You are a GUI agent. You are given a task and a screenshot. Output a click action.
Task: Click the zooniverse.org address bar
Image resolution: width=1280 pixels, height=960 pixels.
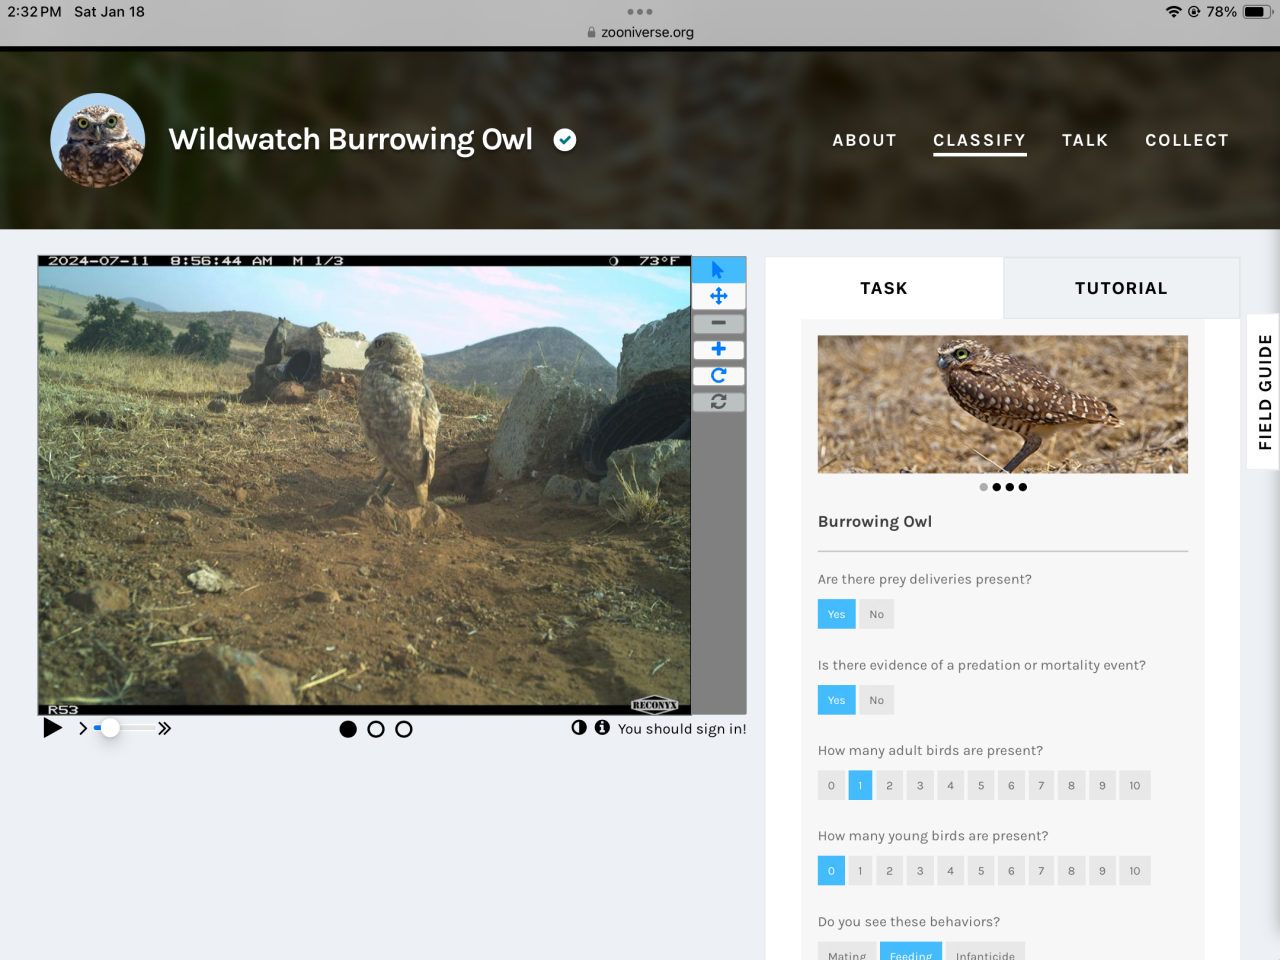tap(640, 32)
